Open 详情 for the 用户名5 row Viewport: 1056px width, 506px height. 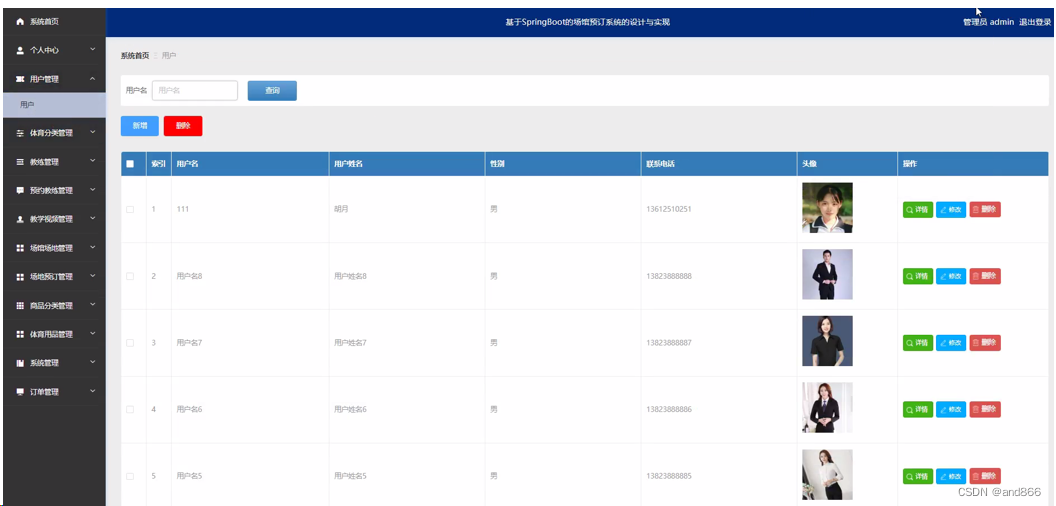click(x=917, y=476)
